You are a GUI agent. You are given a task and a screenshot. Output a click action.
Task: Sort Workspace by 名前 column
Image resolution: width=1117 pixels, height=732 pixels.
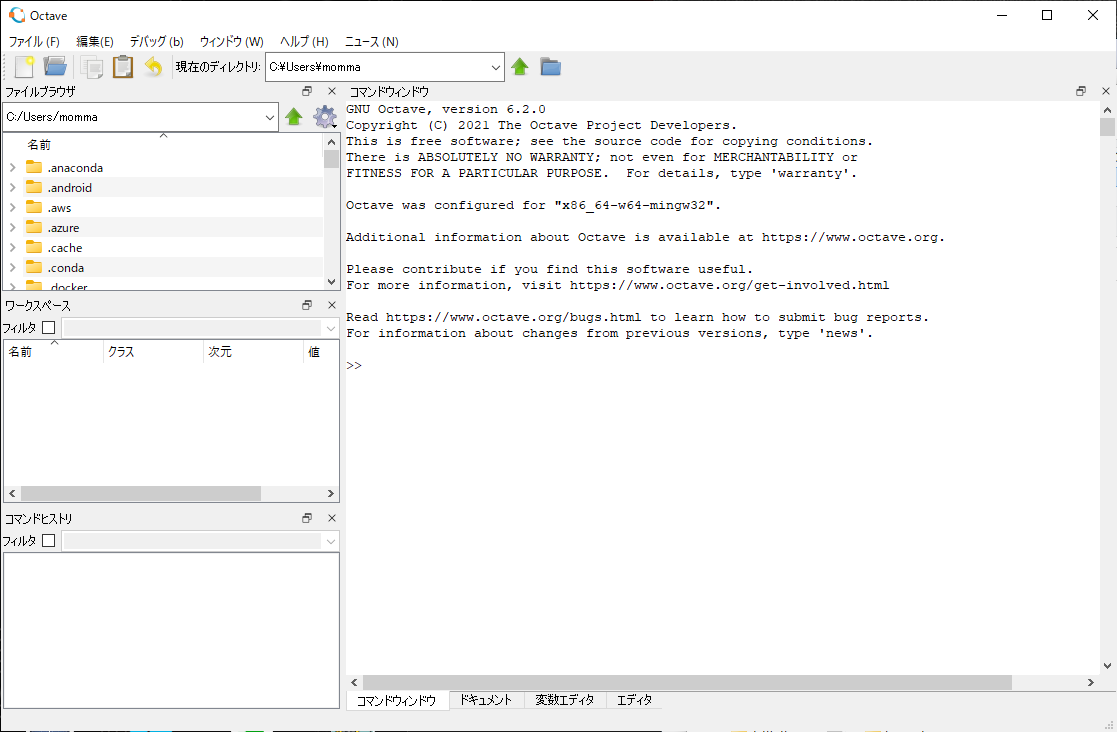click(54, 352)
